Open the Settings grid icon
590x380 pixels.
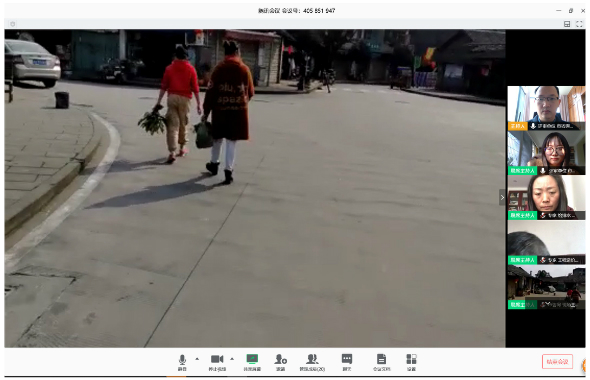[411, 362]
